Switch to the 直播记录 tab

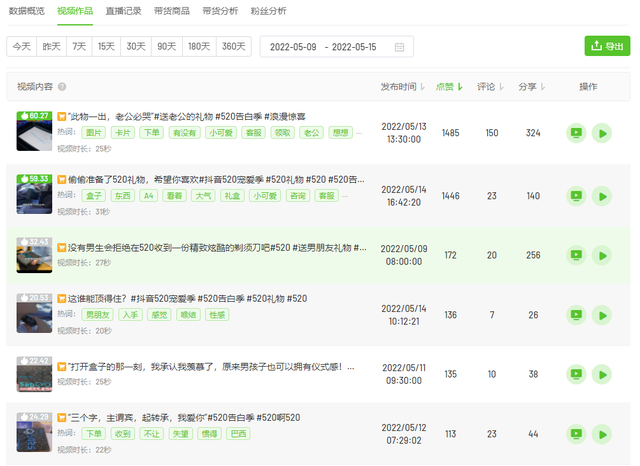124,11
